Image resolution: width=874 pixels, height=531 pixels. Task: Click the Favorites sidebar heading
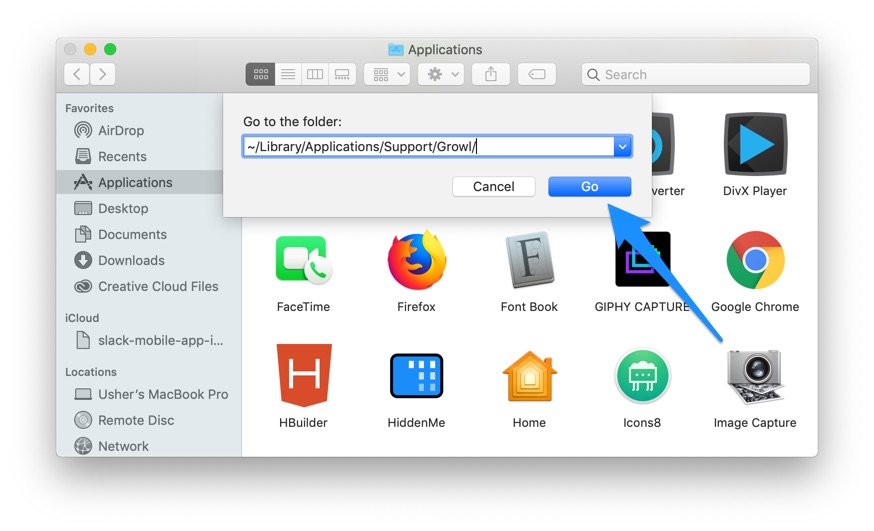tap(89, 108)
